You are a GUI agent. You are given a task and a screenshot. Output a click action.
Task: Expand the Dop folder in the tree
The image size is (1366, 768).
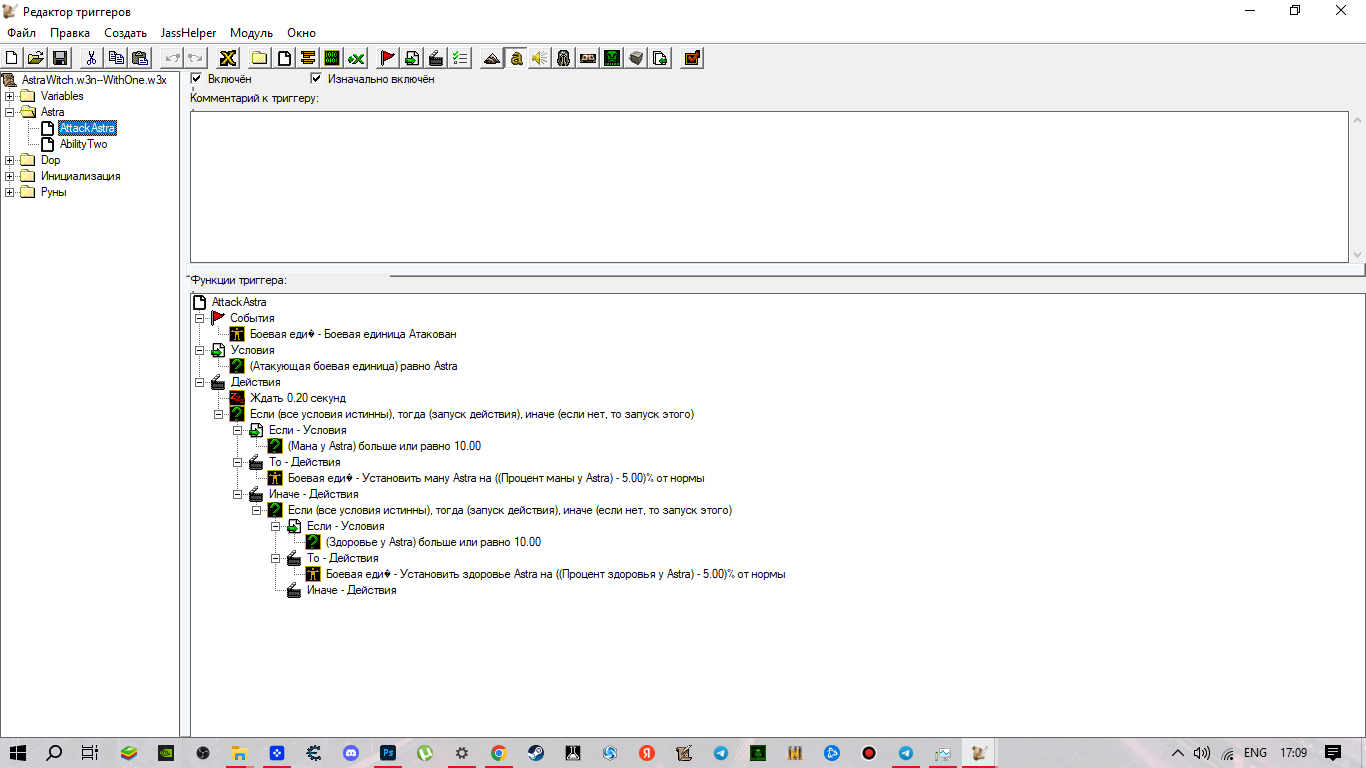tap(10, 160)
